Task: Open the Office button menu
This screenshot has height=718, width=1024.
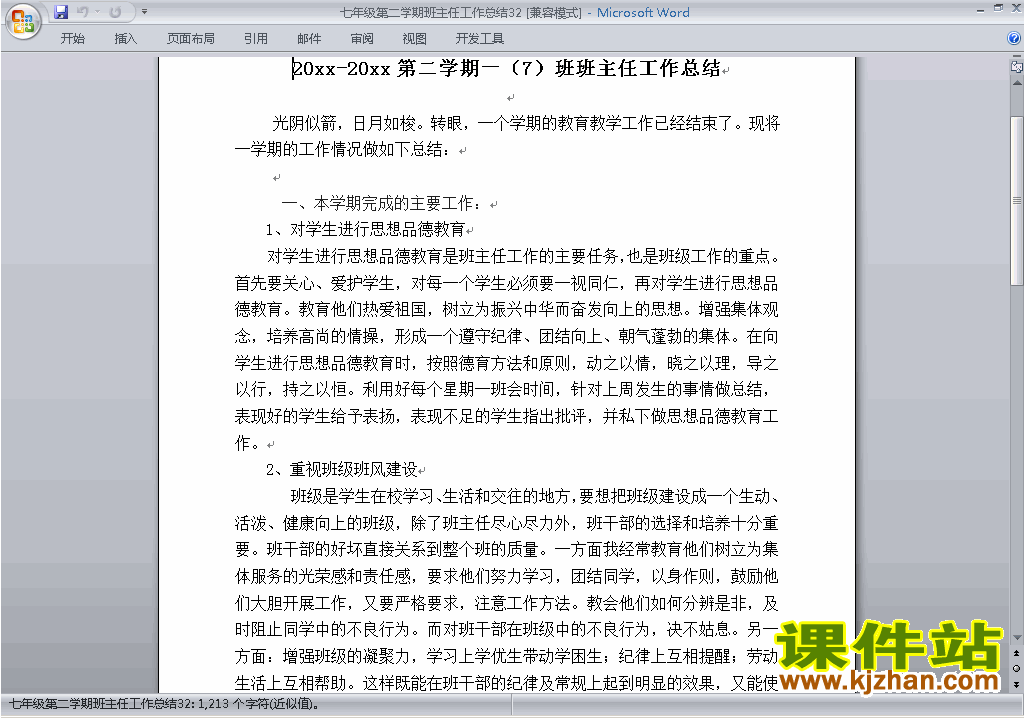Action: (x=23, y=21)
